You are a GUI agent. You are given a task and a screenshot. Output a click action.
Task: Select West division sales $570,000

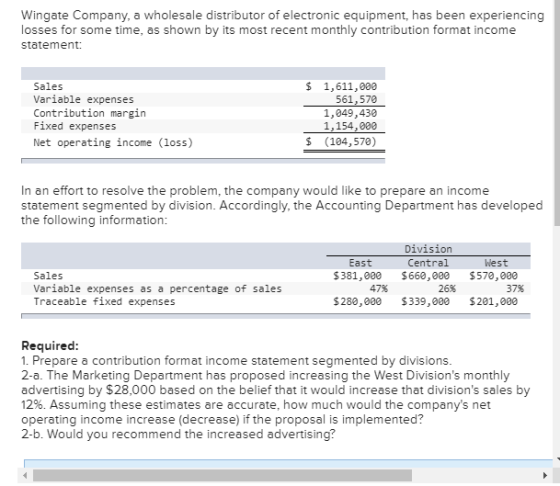493,276
